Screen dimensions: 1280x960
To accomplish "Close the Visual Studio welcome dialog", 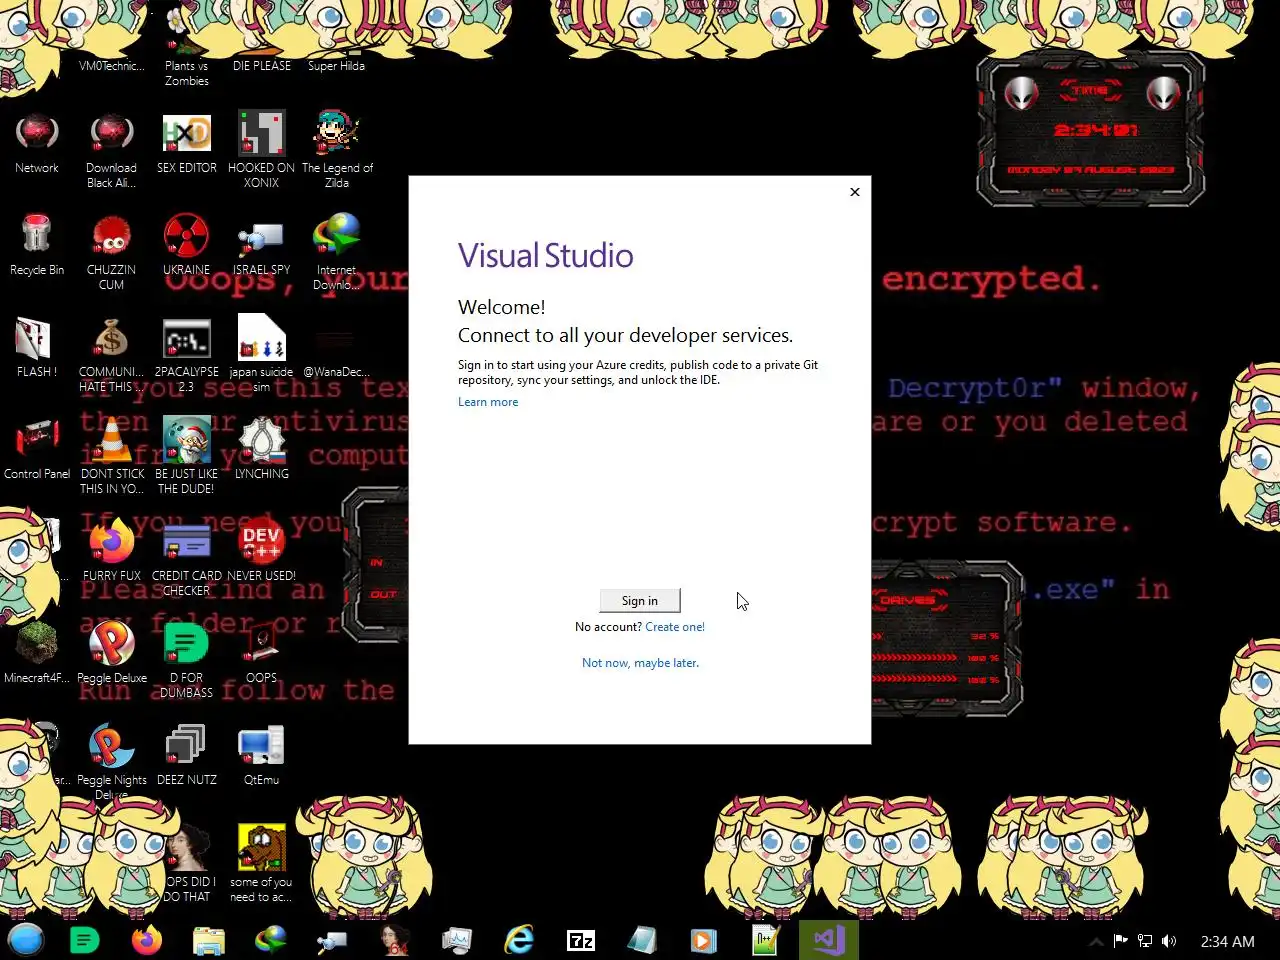I will (855, 192).
